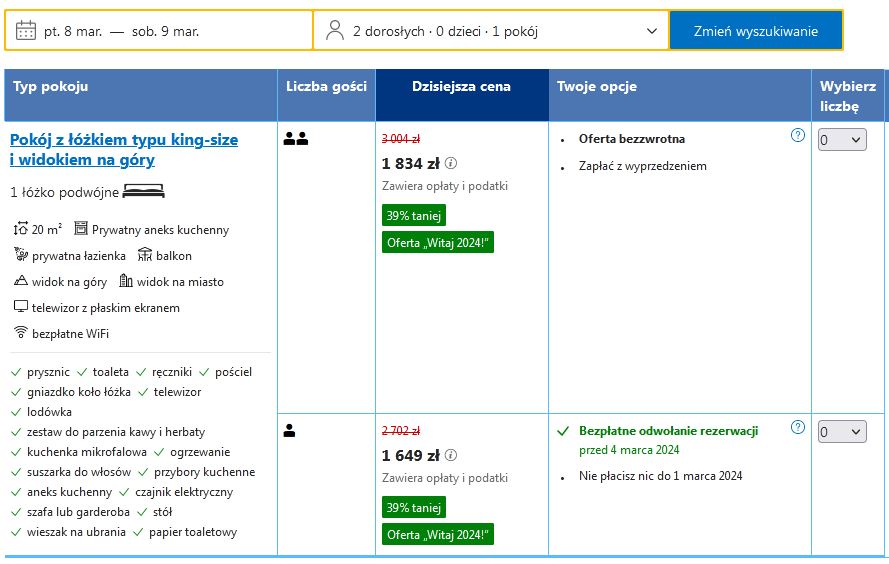Click the single-guest occupancy icon

coord(289,431)
